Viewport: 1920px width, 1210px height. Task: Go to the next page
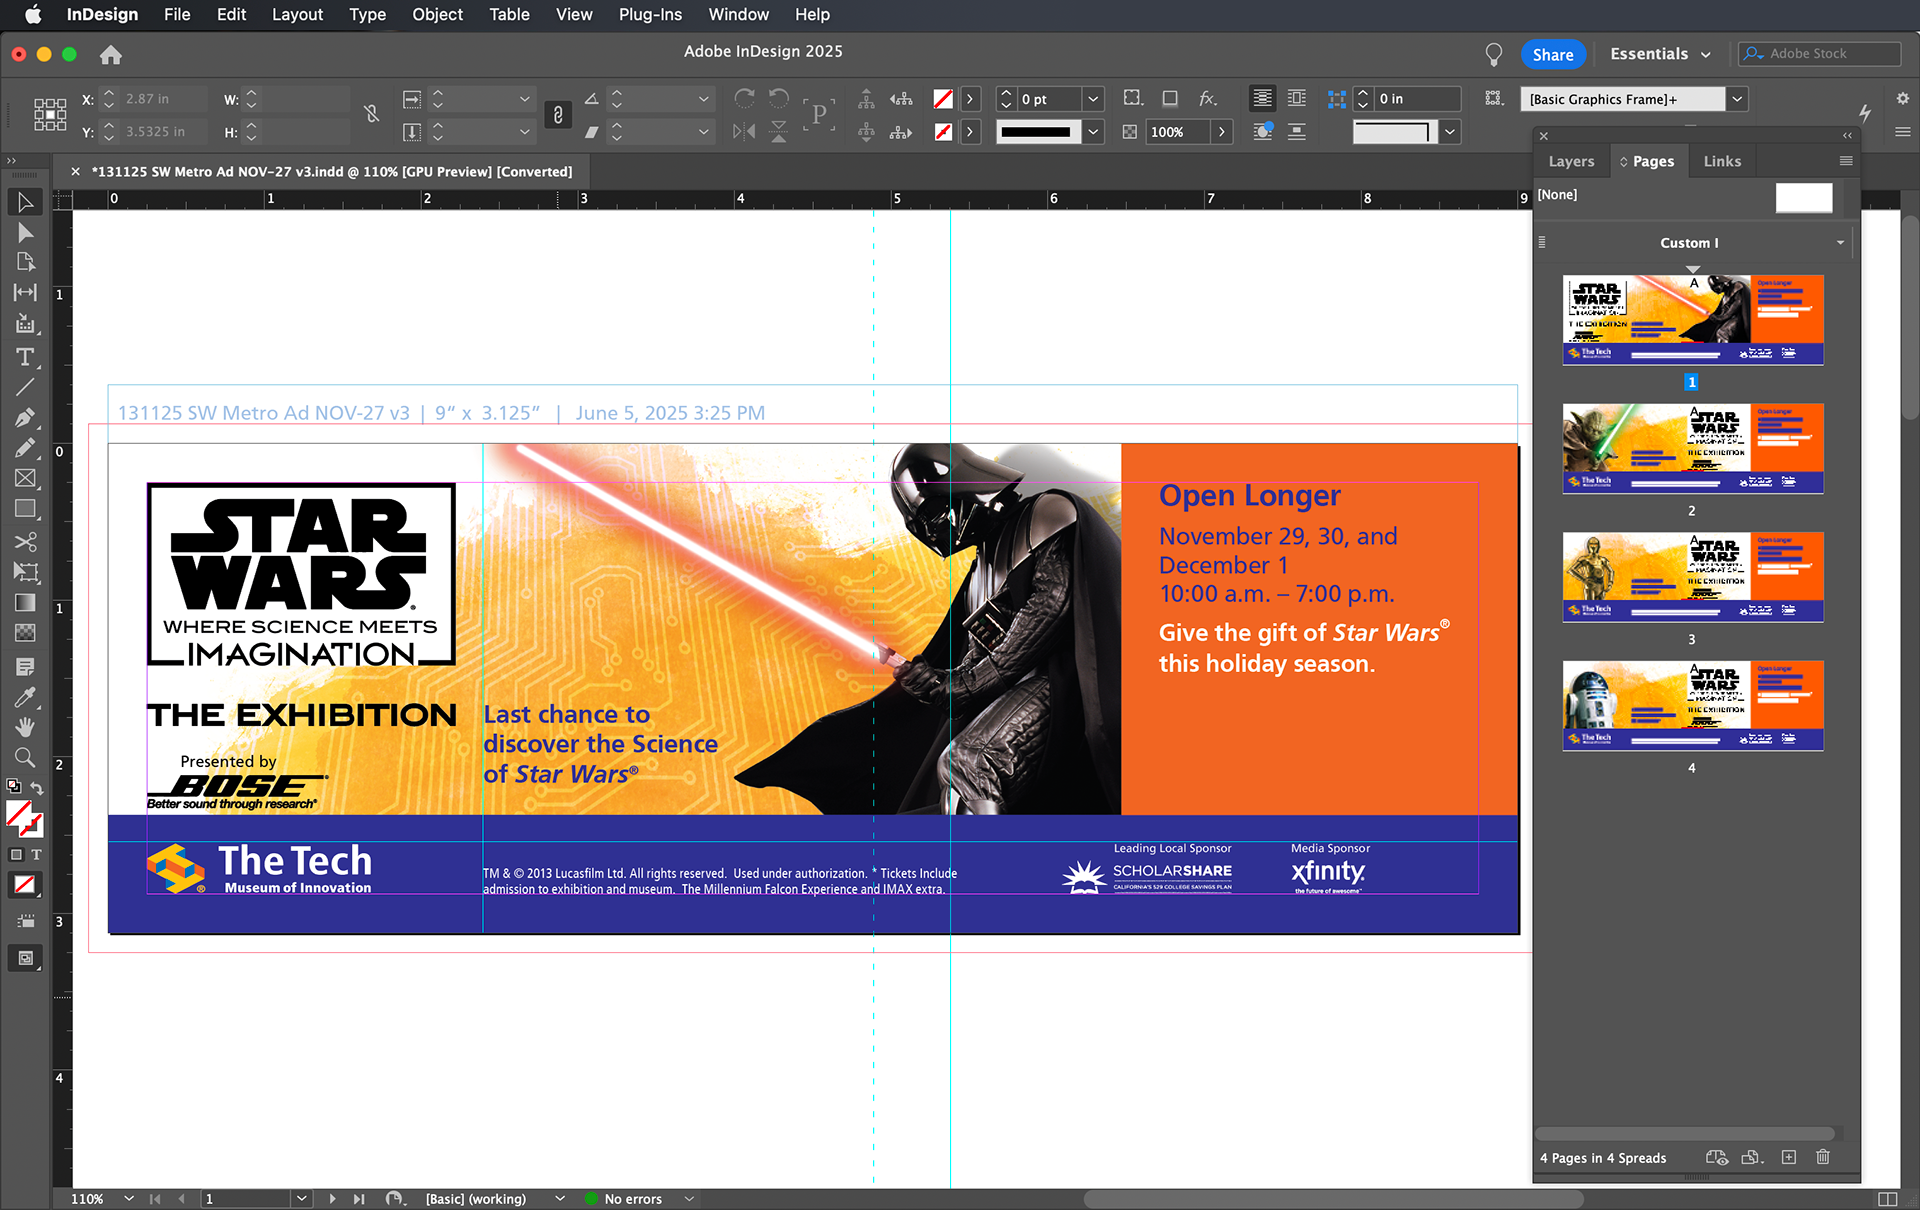[332, 1199]
